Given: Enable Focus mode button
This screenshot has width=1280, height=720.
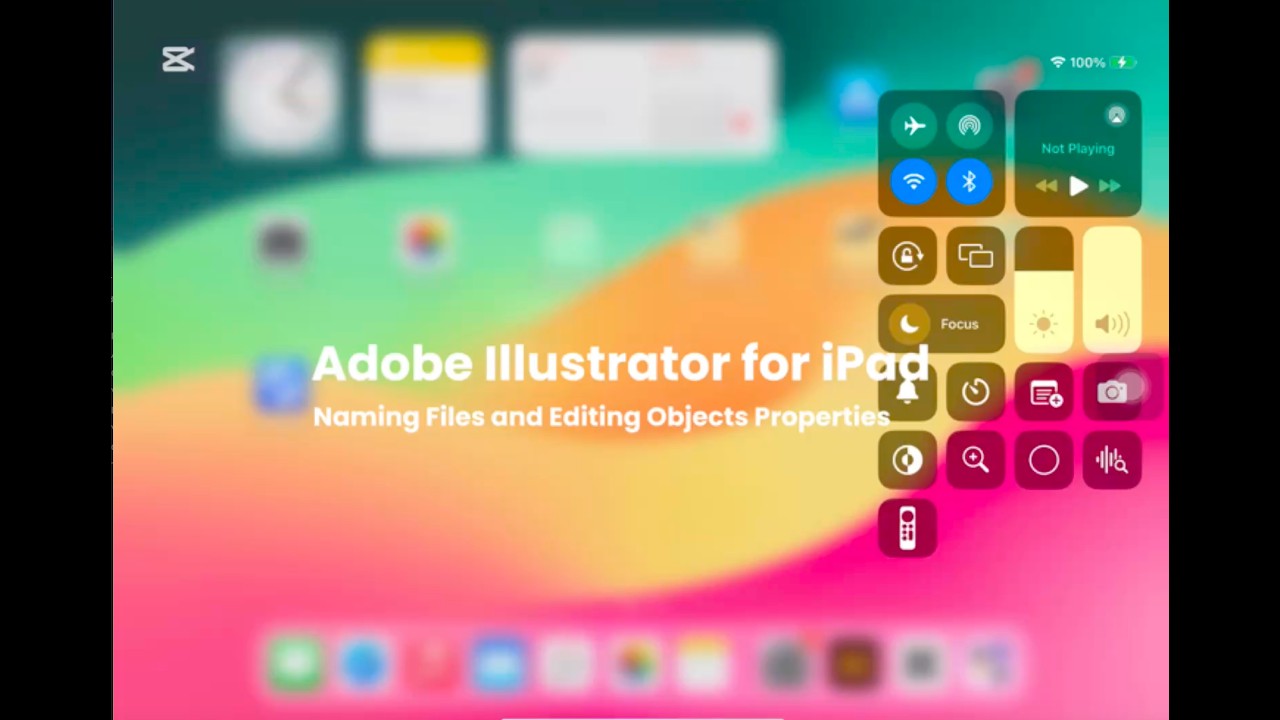Looking at the screenshot, I should point(941,324).
